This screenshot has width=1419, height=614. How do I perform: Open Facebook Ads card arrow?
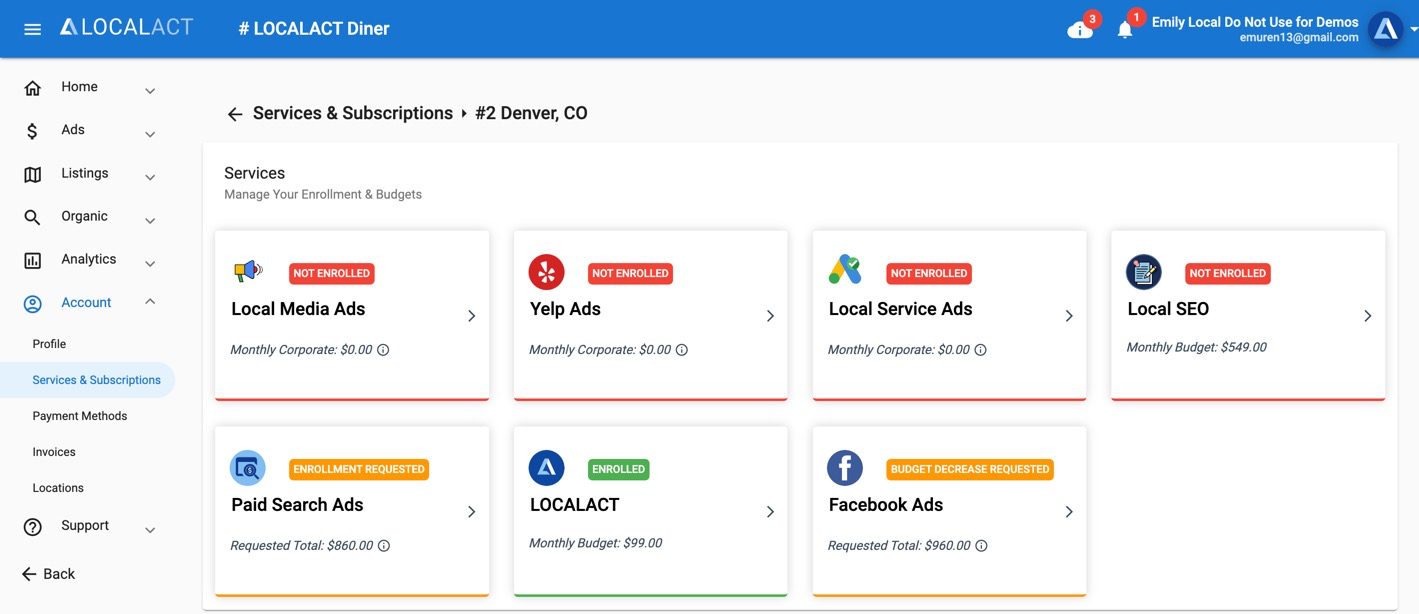[x=1069, y=512]
